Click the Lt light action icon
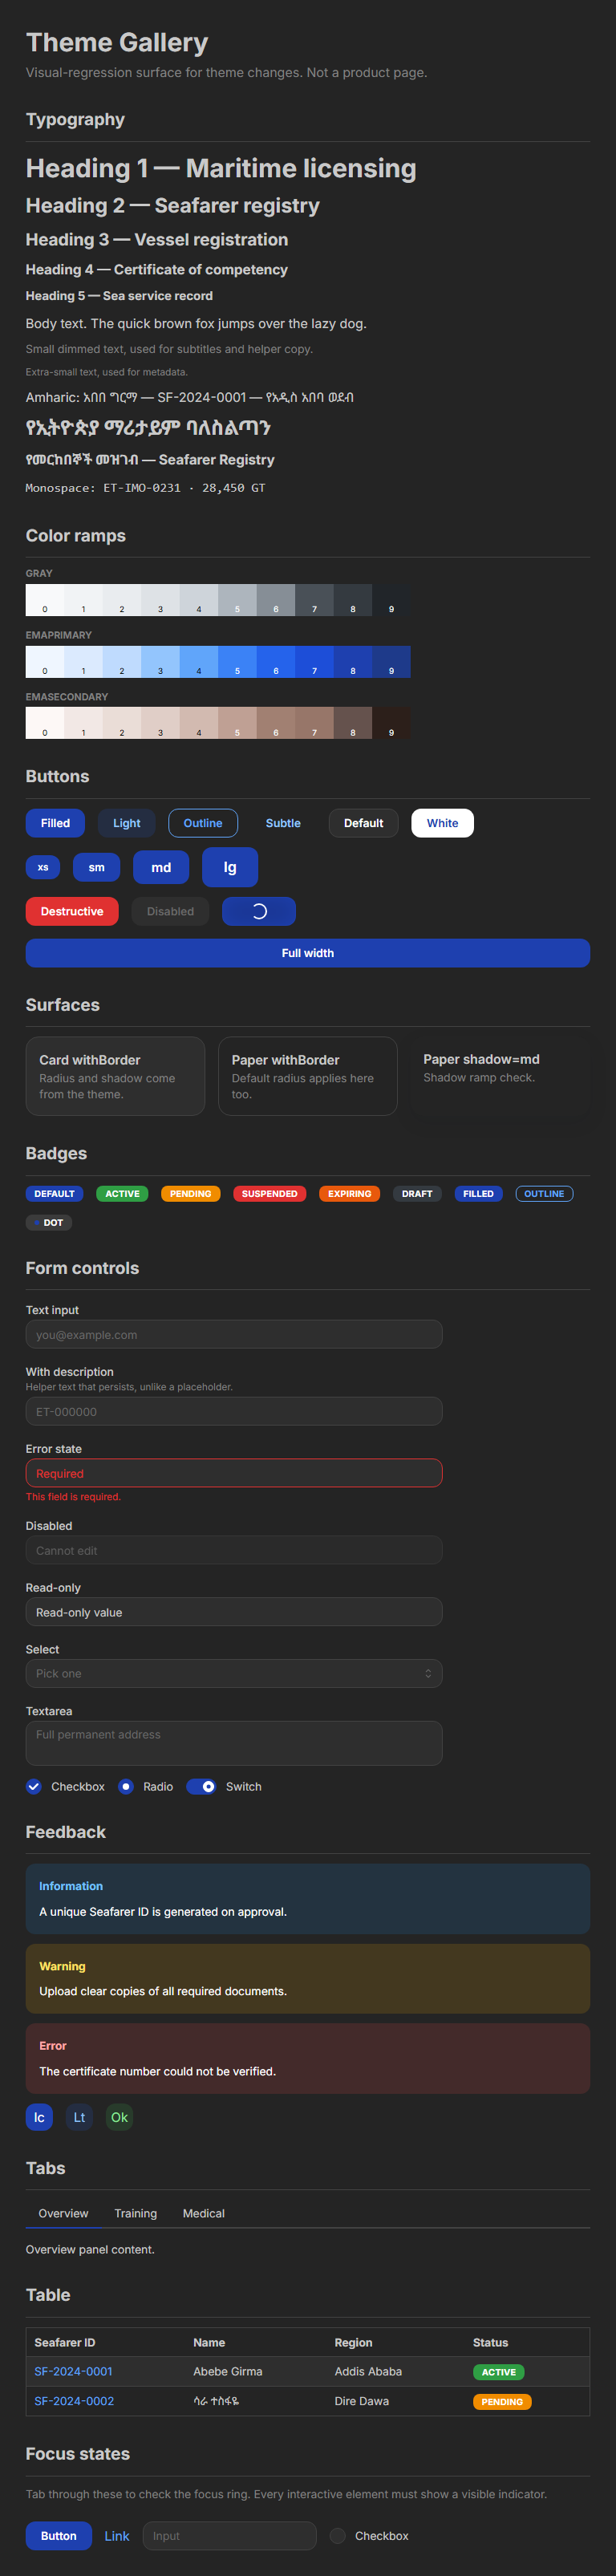Image resolution: width=616 pixels, height=2576 pixels. coord(79,2117)
